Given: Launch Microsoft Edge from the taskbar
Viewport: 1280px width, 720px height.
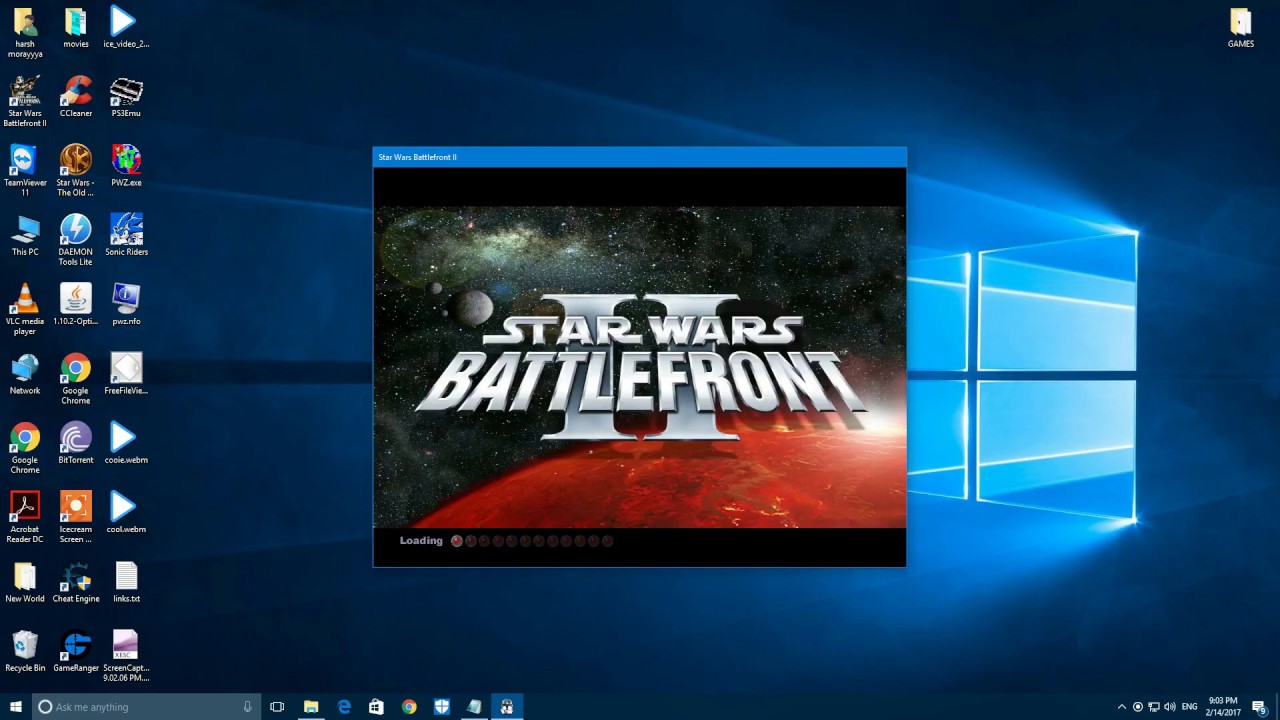Looking at the screenshot, I should coord(344,707).
